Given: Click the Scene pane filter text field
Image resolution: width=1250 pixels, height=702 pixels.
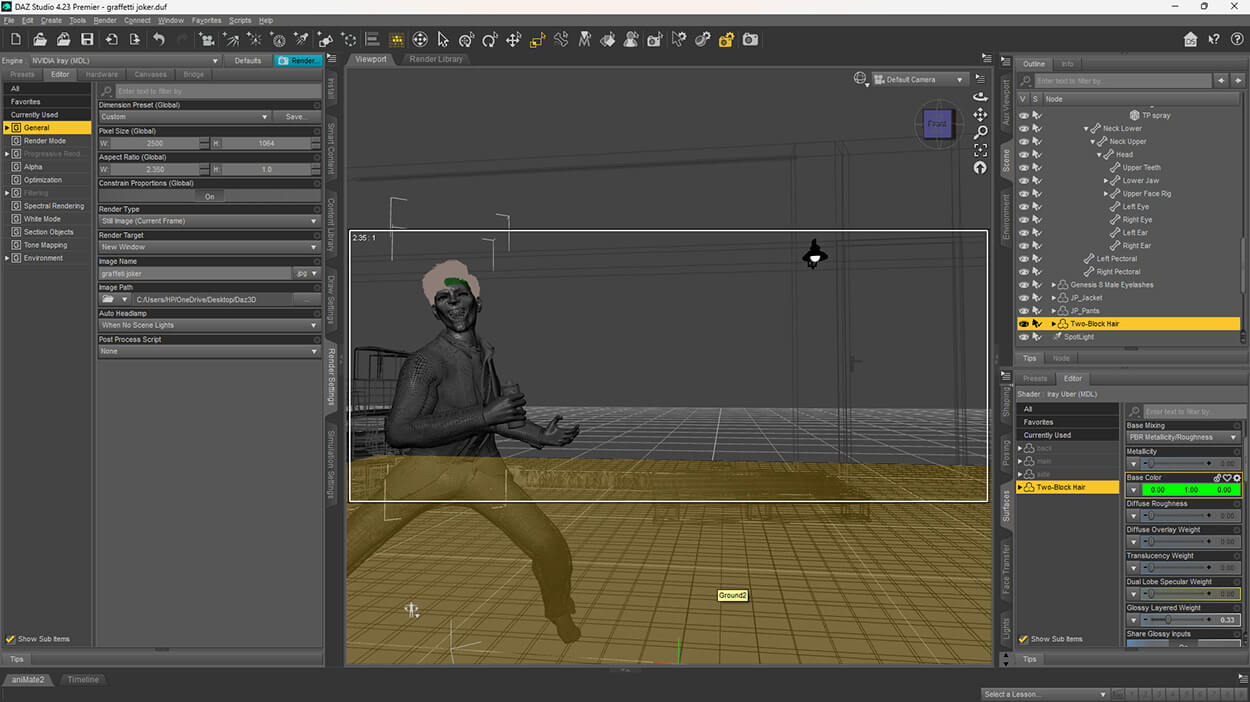Looking at the screenshot, I should [1122, 81].
